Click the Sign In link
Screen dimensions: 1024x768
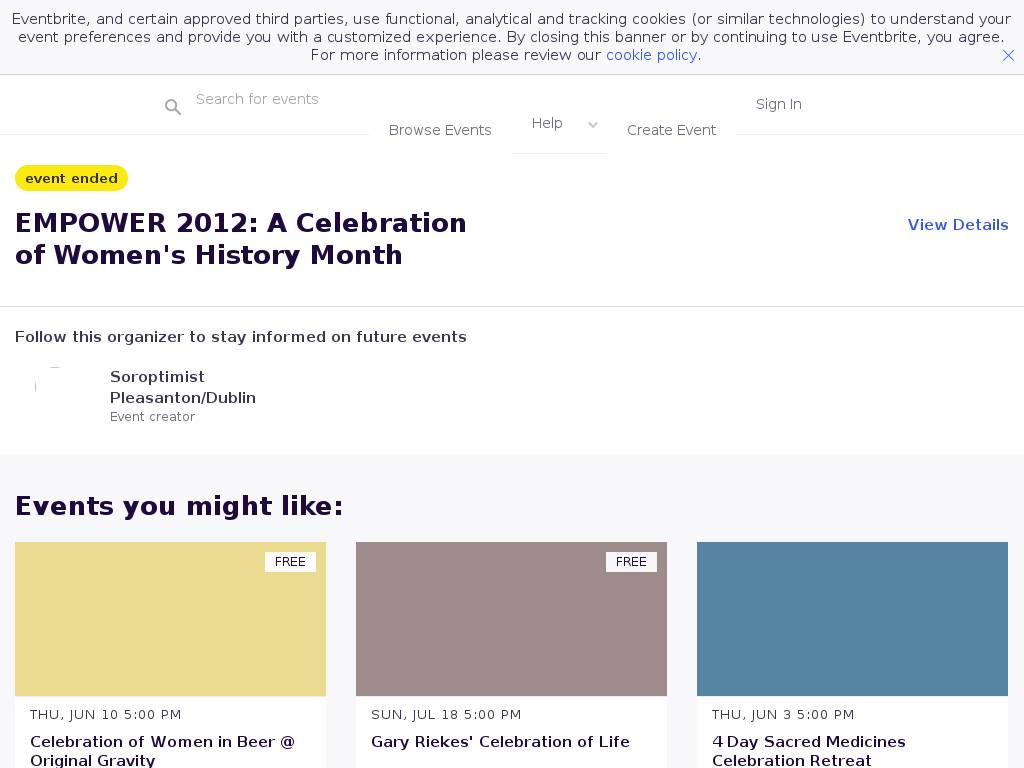778,104
